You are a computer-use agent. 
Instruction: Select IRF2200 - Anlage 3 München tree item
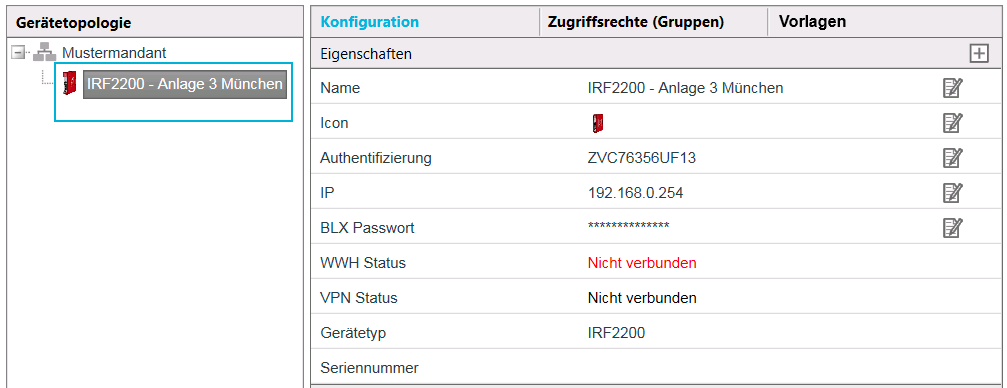pyautogui.click(x=185, y=84)
